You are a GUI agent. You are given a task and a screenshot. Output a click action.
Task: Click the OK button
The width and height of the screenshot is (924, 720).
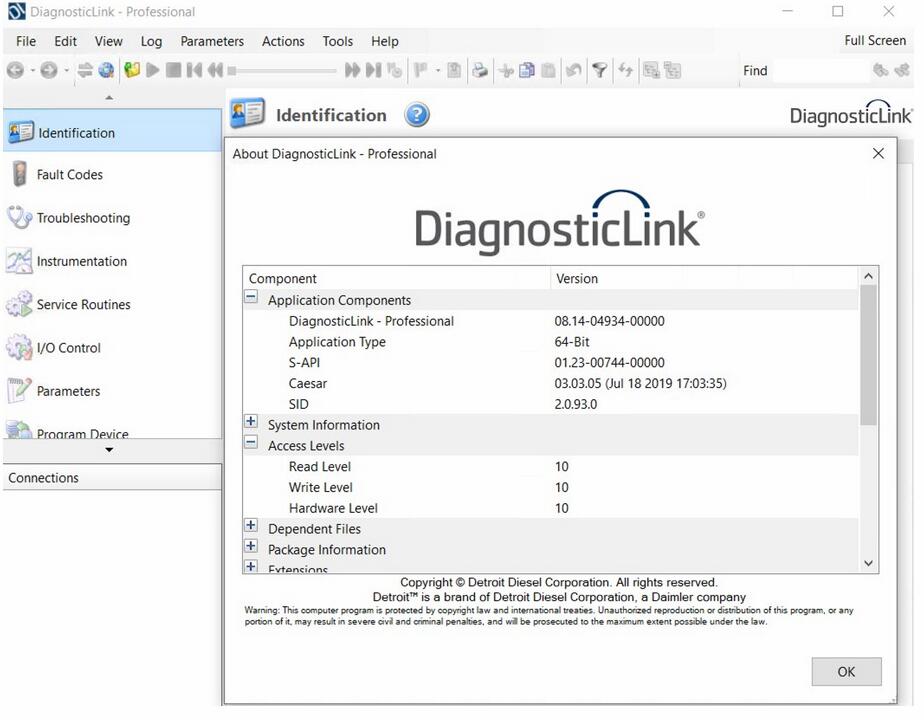point(846,671)
